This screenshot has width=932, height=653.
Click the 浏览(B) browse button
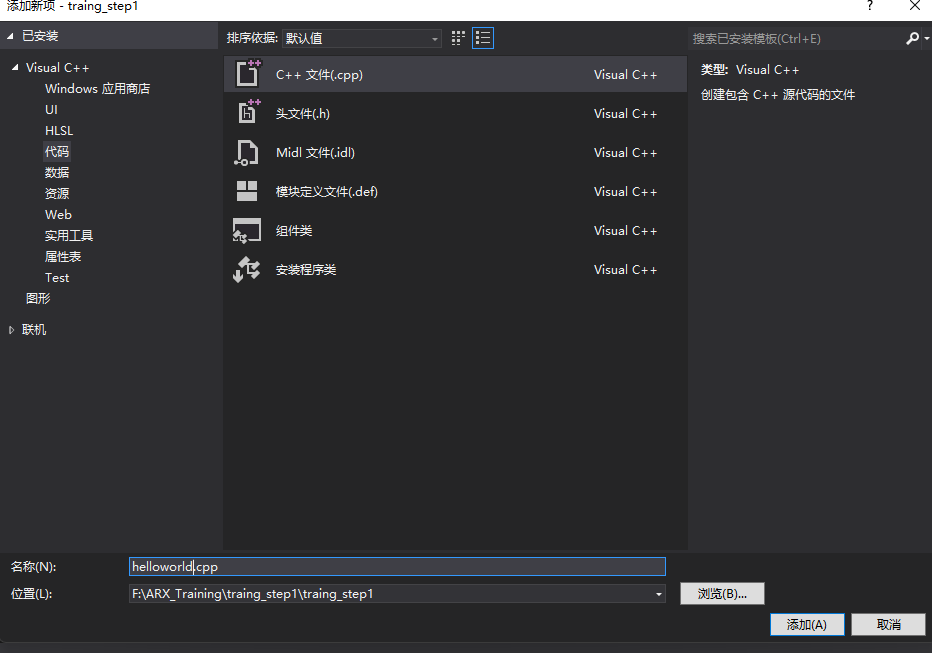tap(722, 593)
